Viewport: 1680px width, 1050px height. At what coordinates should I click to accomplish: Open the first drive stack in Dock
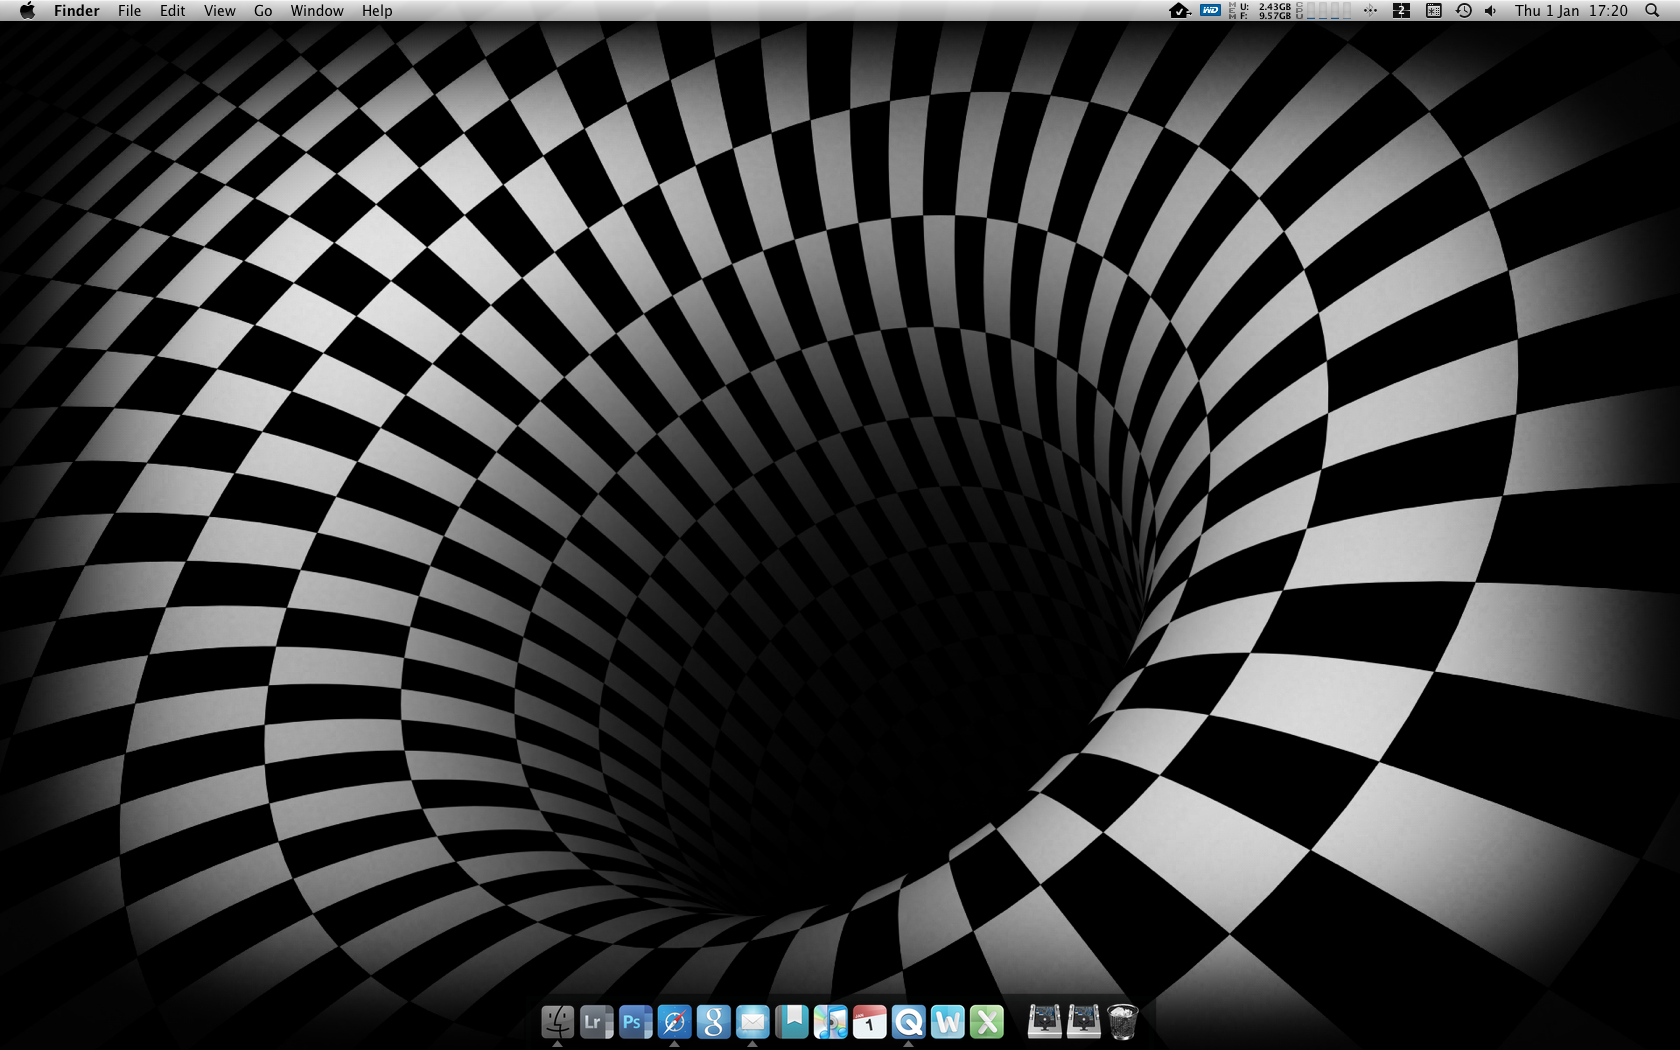[x=1044, y=1022]
